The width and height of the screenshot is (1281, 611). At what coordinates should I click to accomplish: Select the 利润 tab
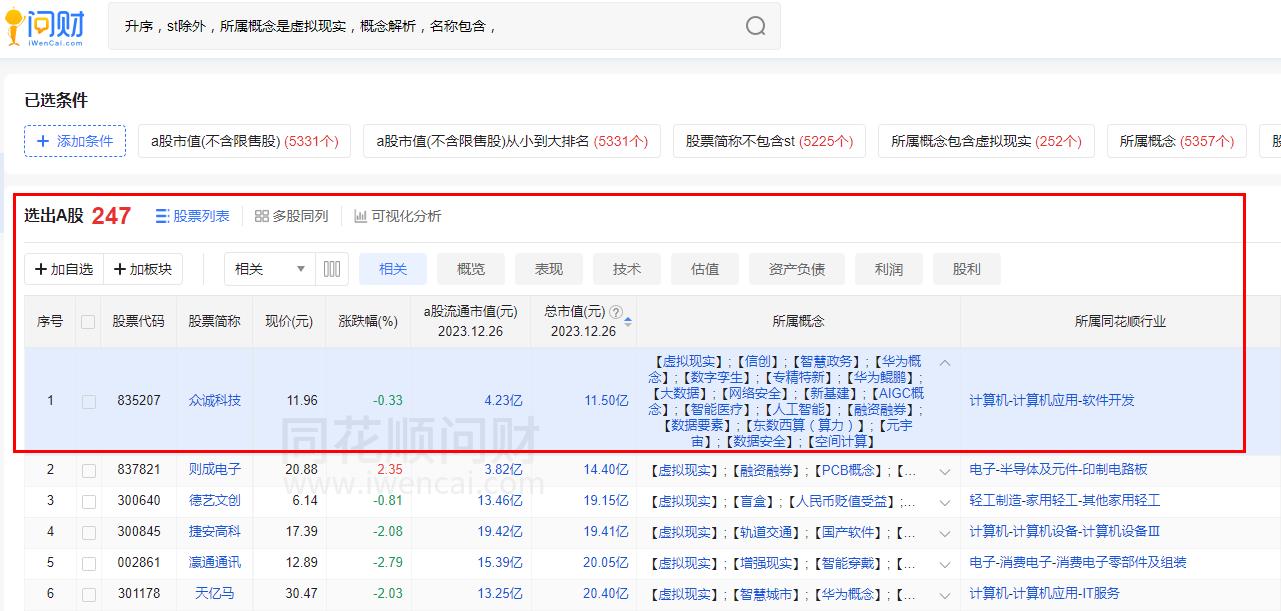(x=889, y=269)
